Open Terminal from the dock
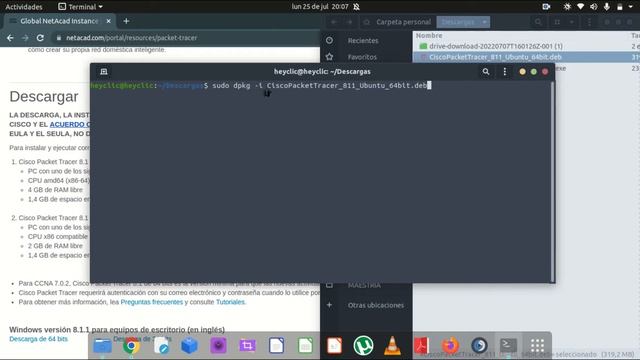Viewport: 640px width, 360px height. [509, 346]
